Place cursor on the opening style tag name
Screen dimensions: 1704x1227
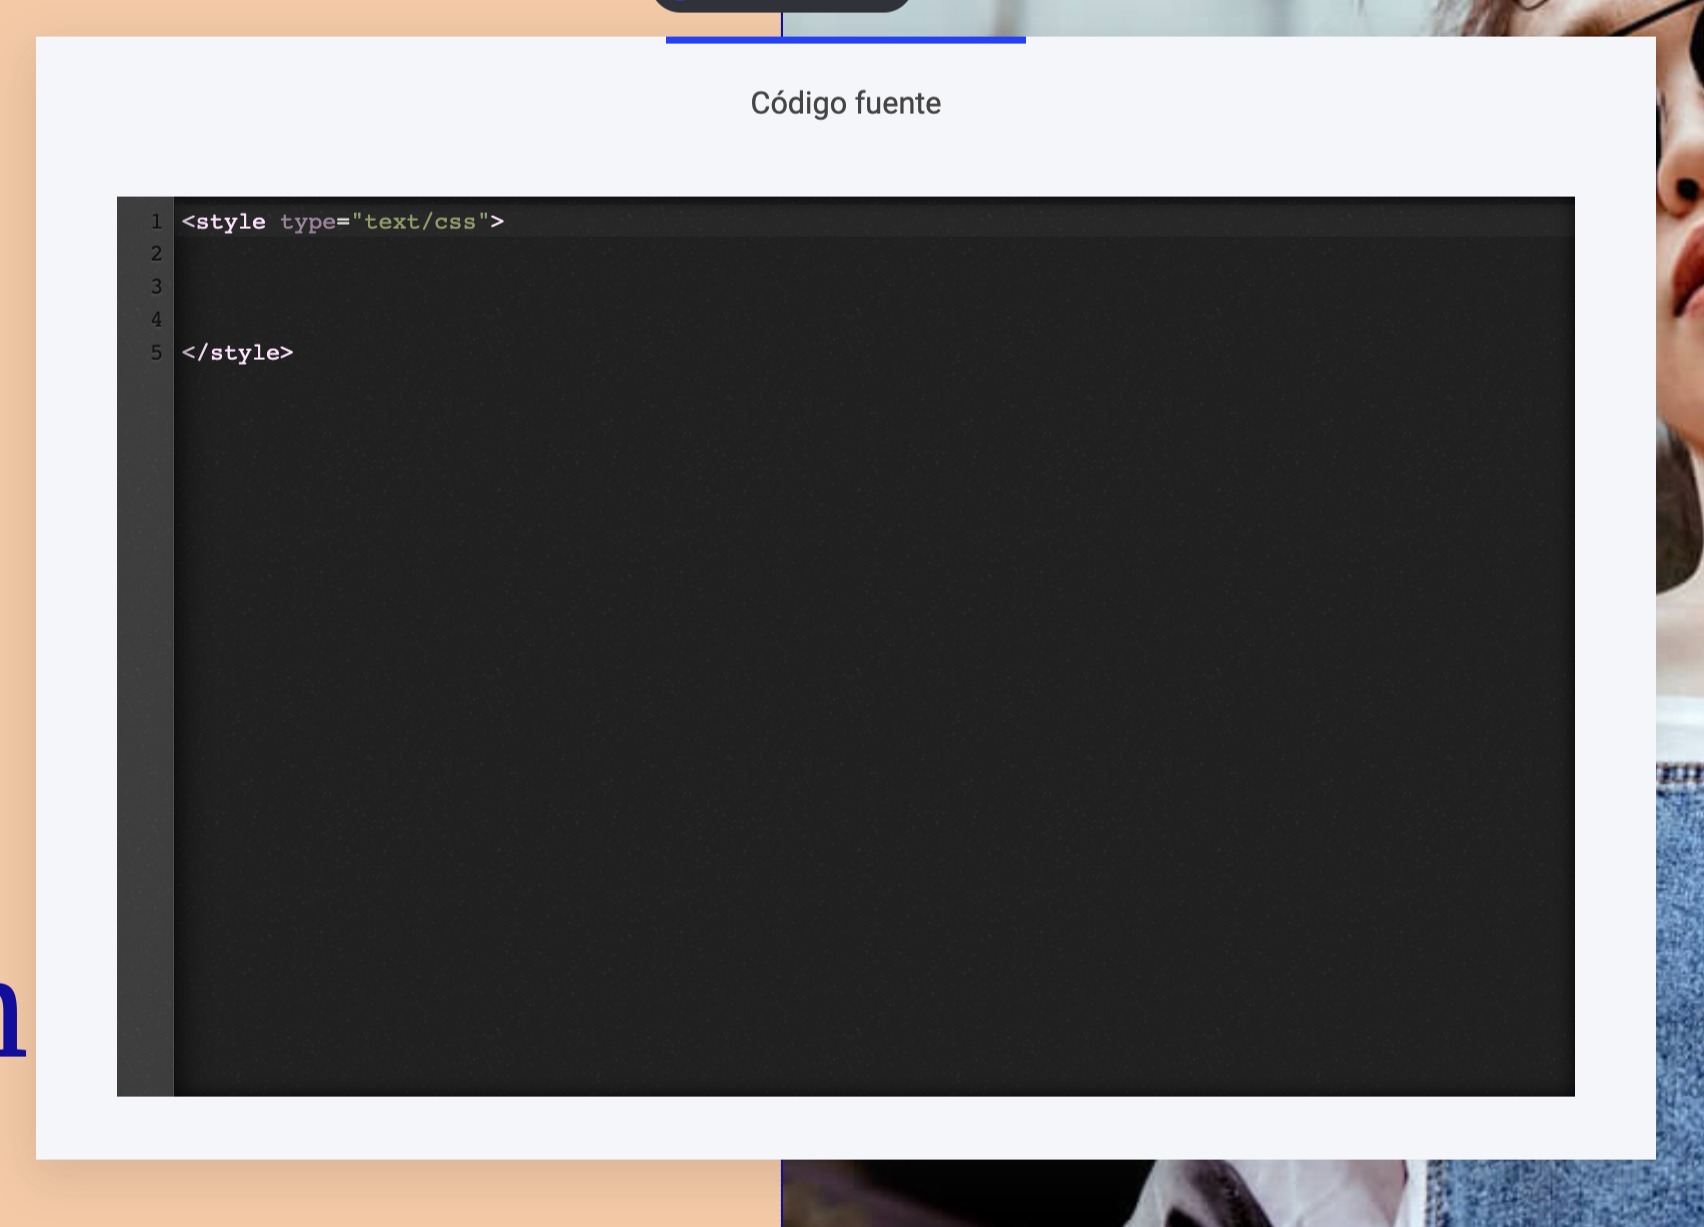tap(230, 222)
